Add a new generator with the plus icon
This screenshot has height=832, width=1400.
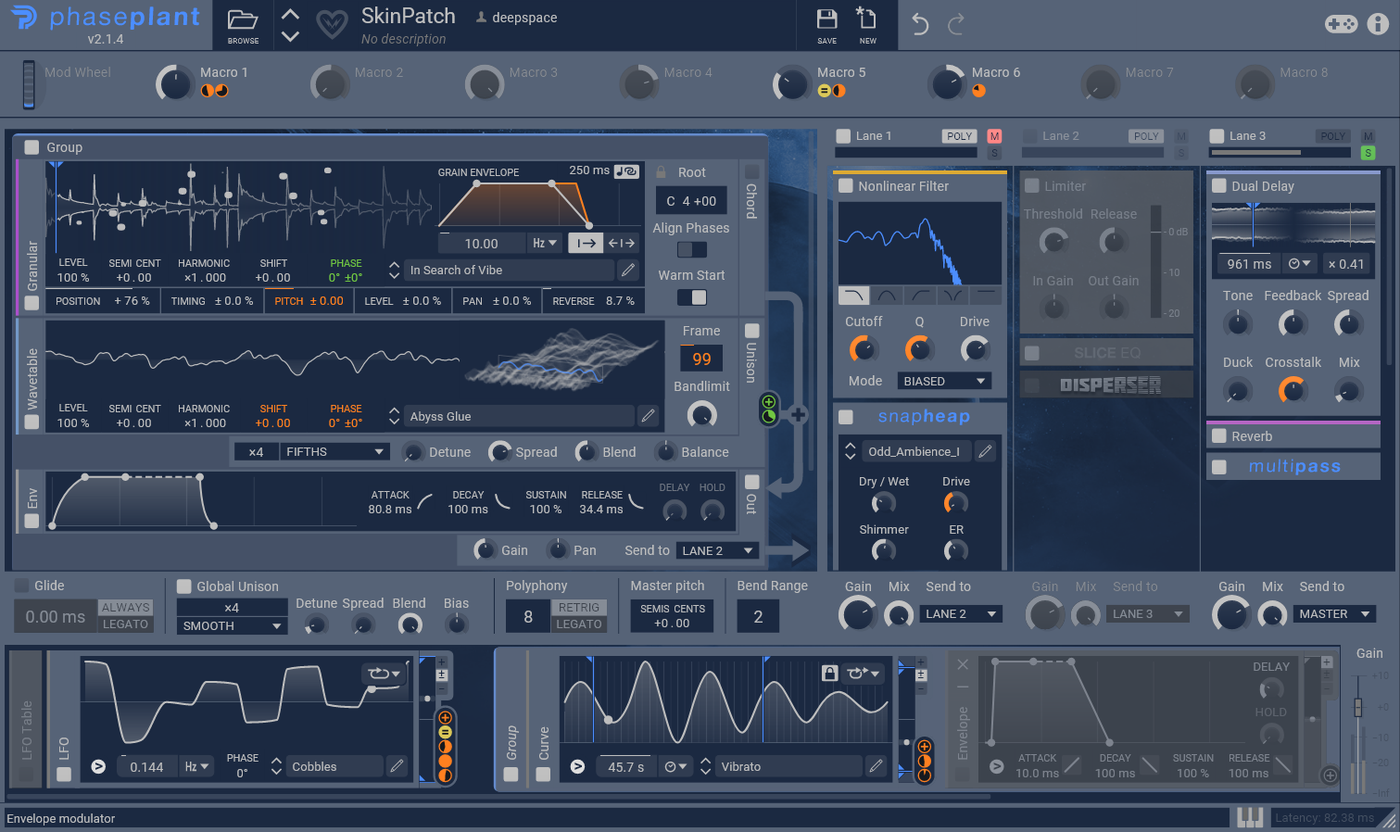coord(799,415)
